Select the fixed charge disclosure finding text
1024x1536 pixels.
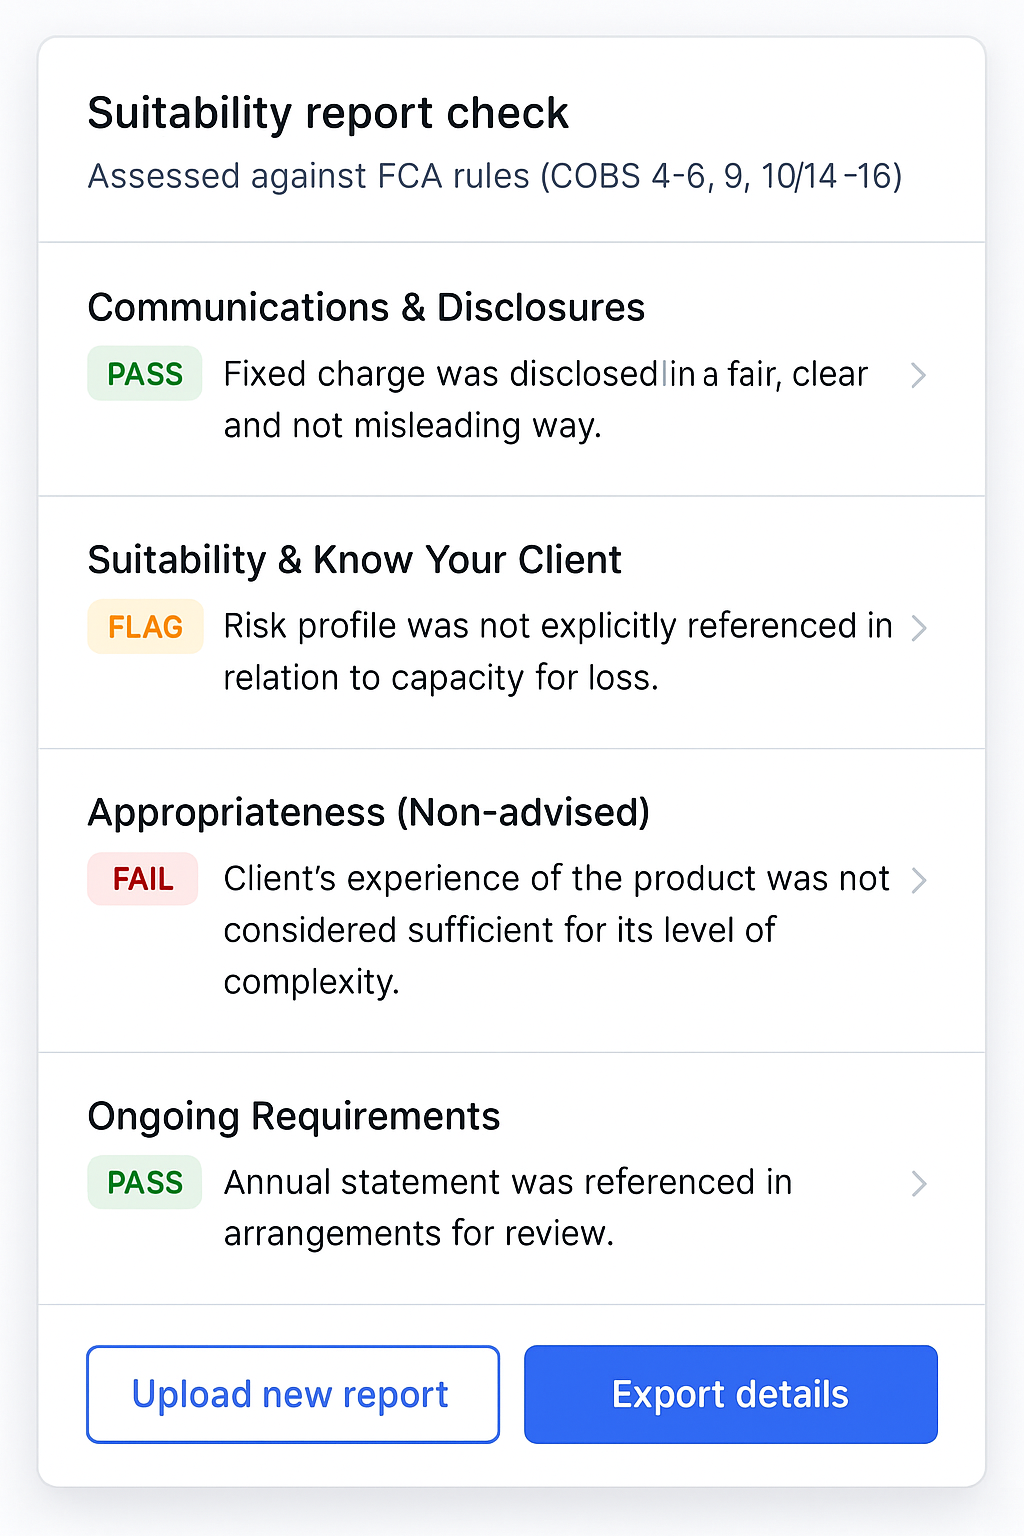click(x=546, y=399)
